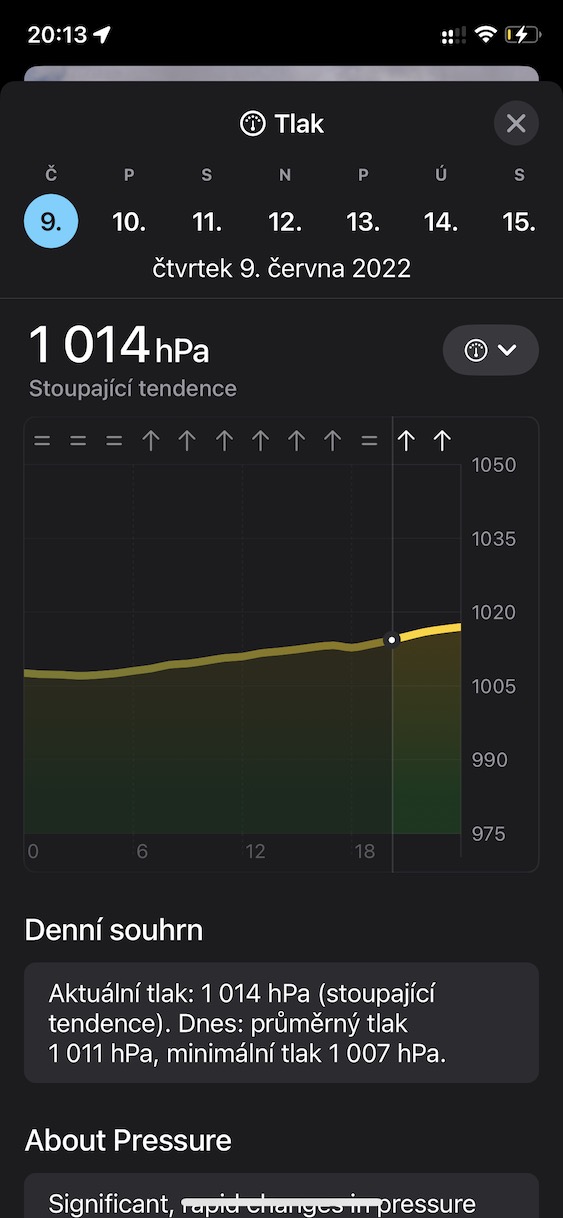Choose day 14 under Ú
Image resolution: width=563 pixels, height=1218 pixels.
click(441, 221)
